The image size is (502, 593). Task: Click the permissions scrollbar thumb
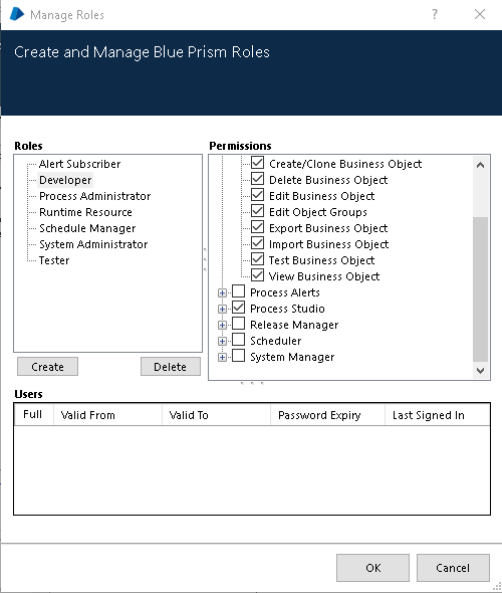(480, 289)
